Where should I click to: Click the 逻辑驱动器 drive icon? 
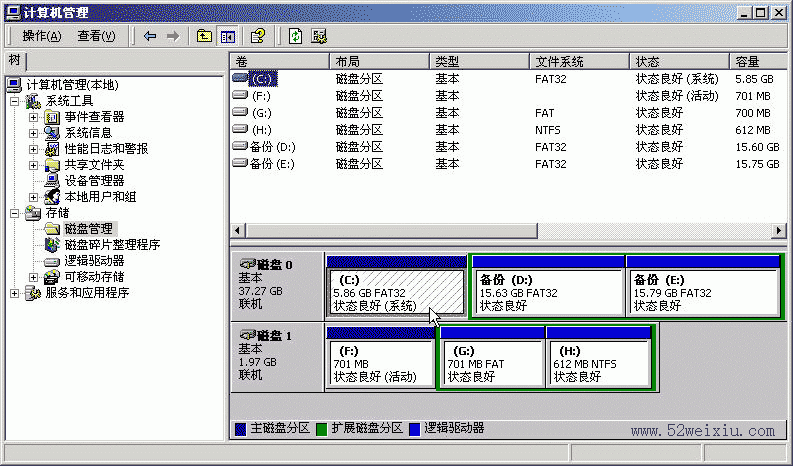coord(52,262)
